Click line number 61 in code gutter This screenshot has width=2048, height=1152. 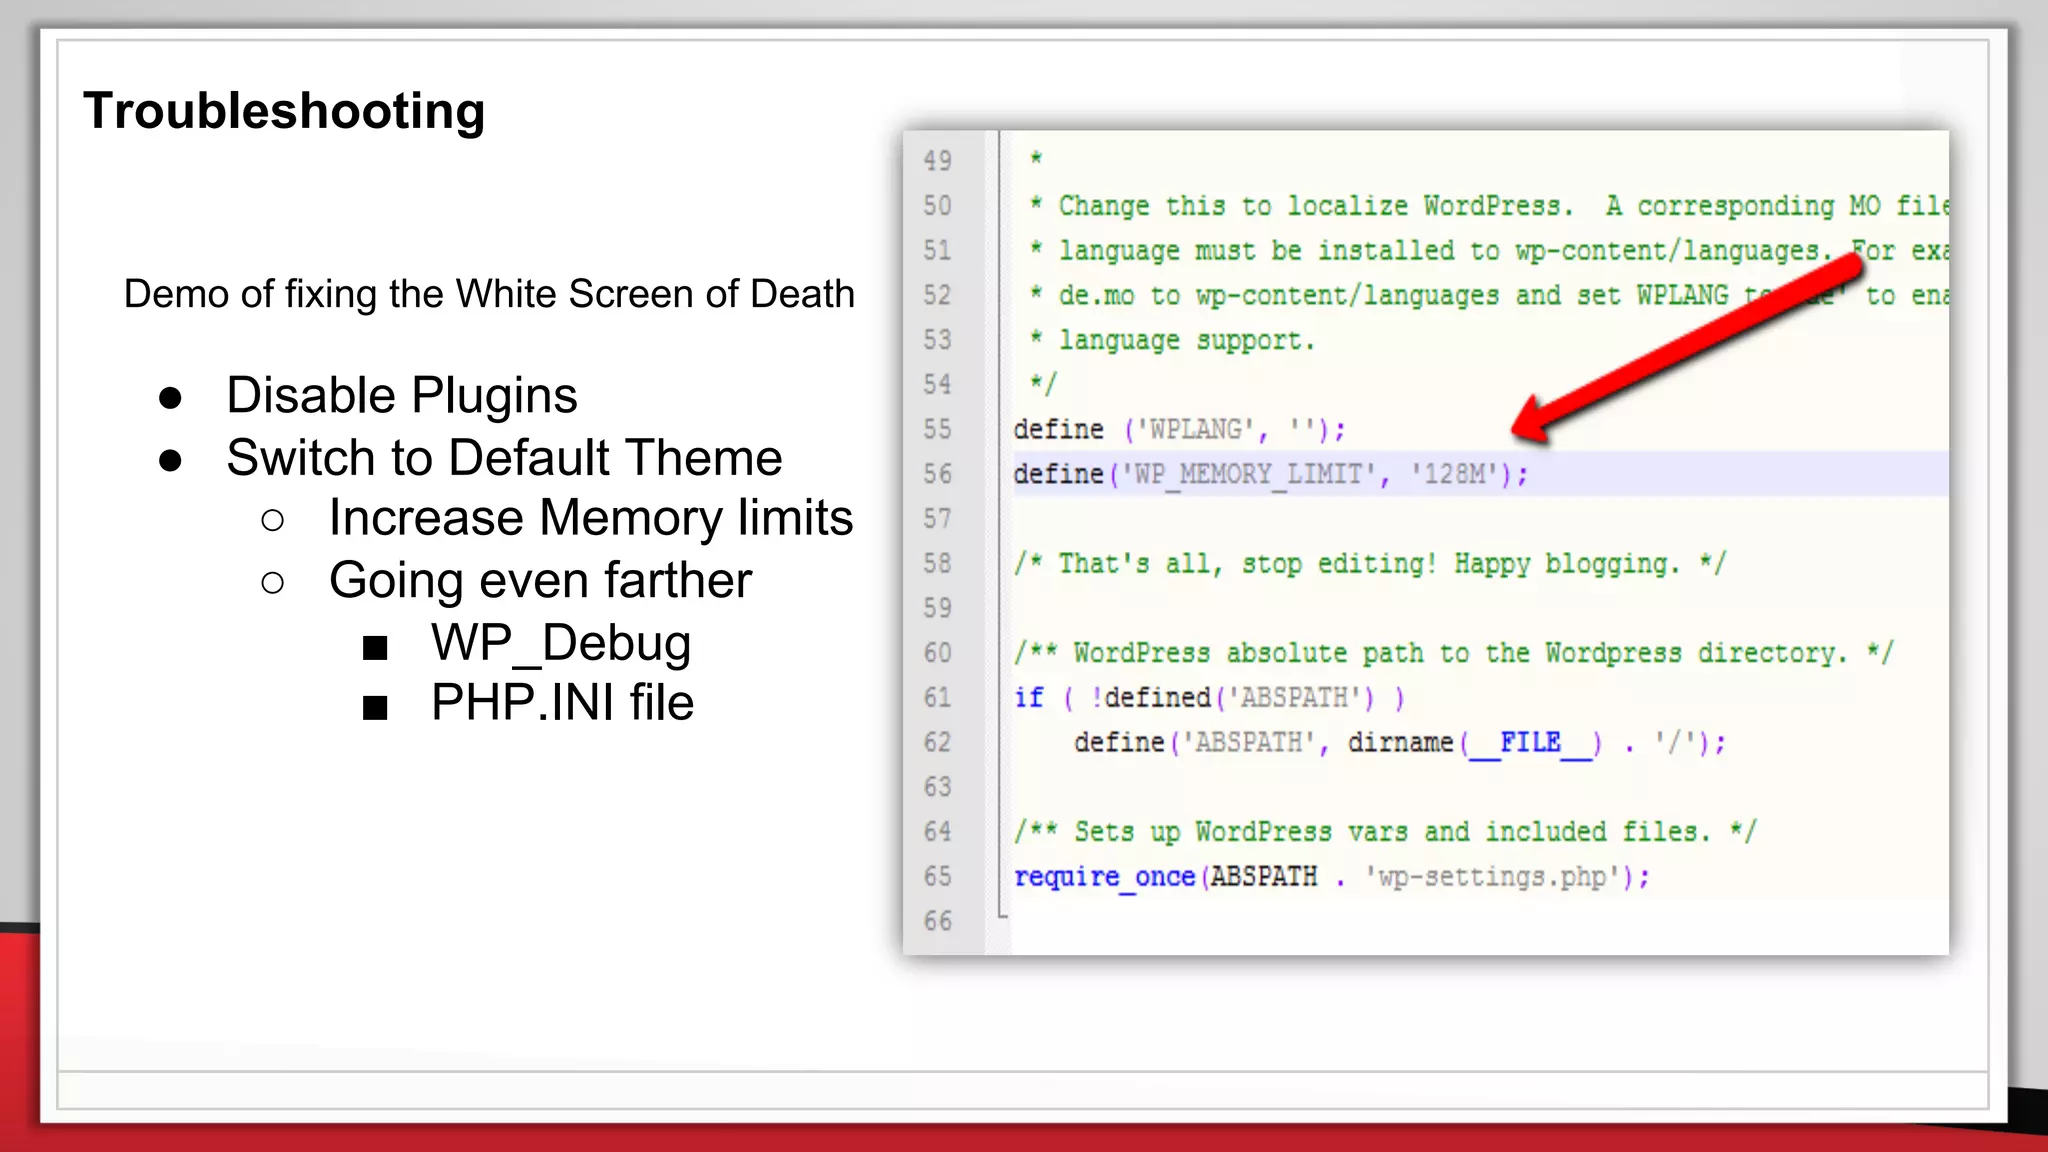pyautogui.click(x=937, y=697)
